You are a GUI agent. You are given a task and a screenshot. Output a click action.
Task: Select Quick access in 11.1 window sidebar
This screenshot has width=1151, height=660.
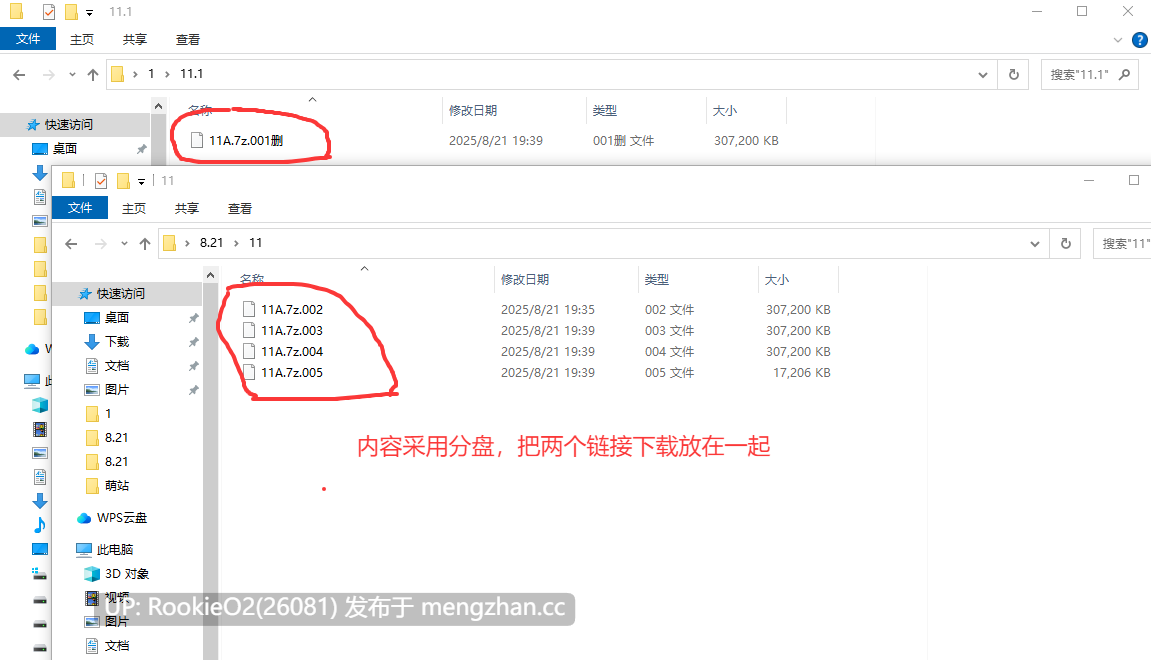(x=75, y=125)
